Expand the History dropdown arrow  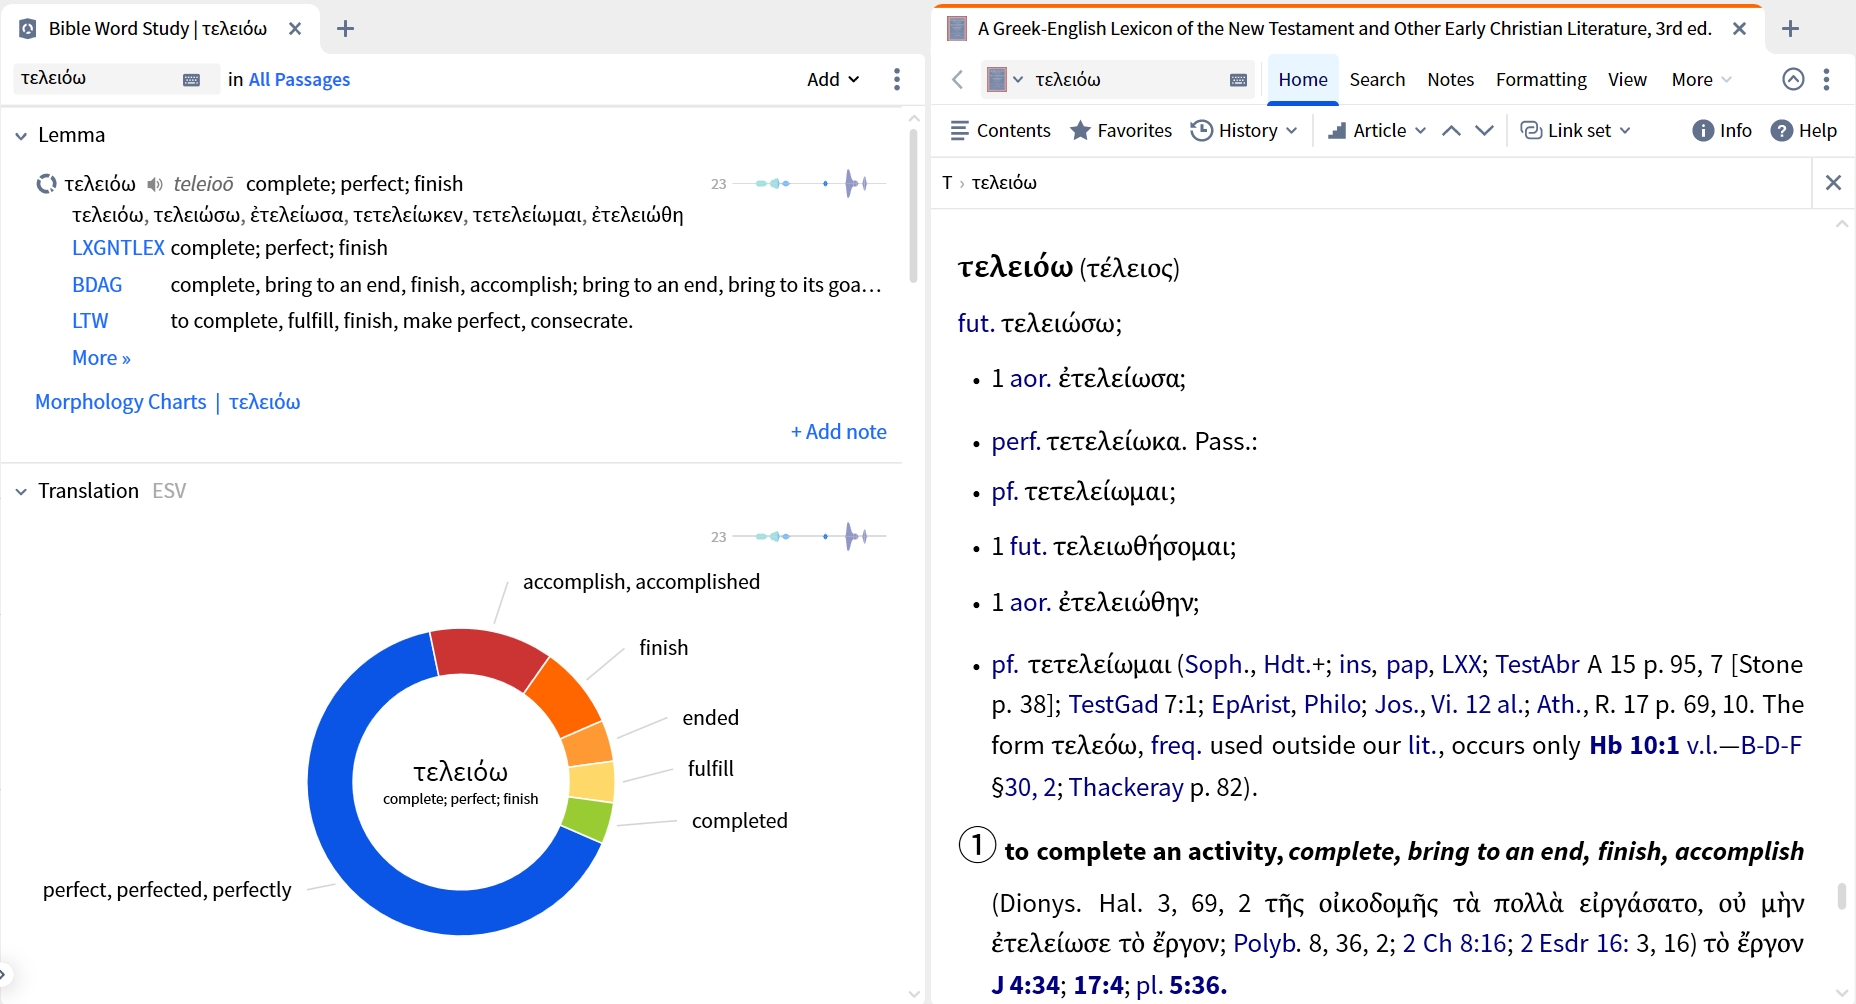[x=1291, y=131]
